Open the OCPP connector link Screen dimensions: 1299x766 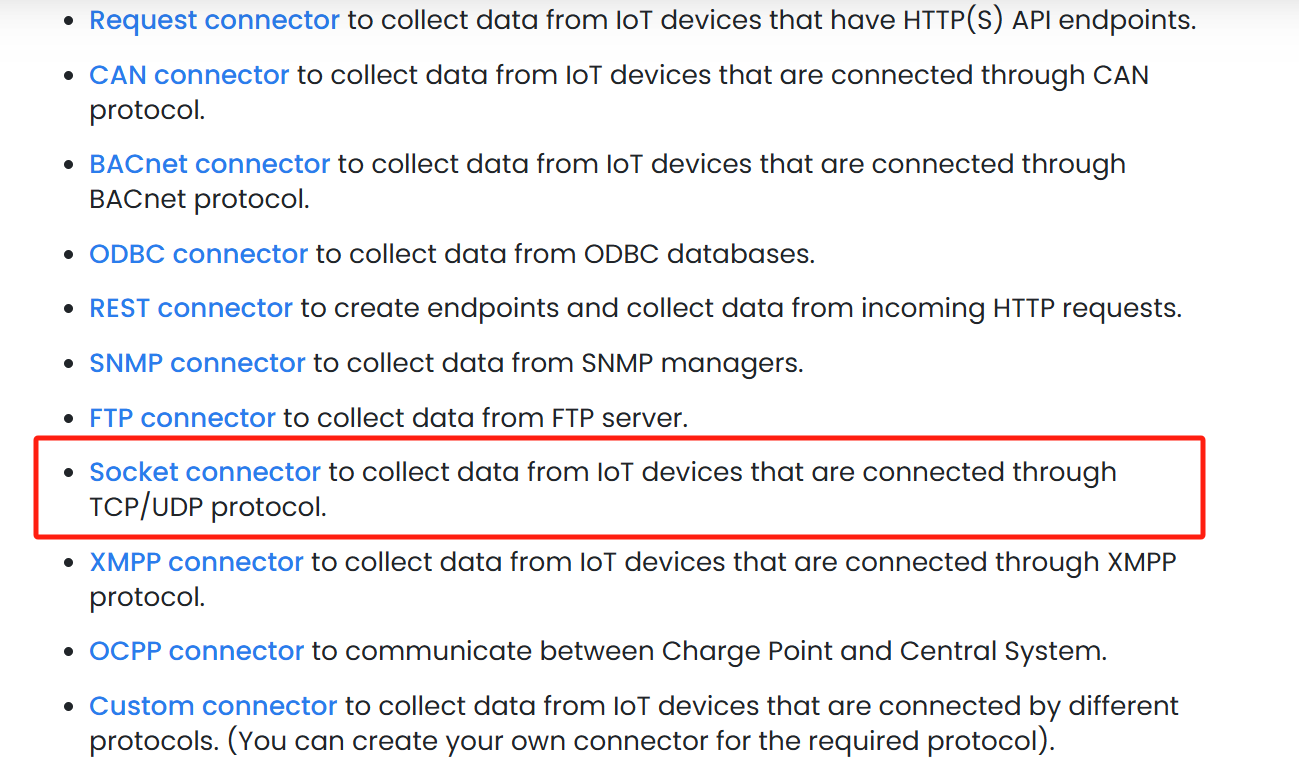coord(196,651)
